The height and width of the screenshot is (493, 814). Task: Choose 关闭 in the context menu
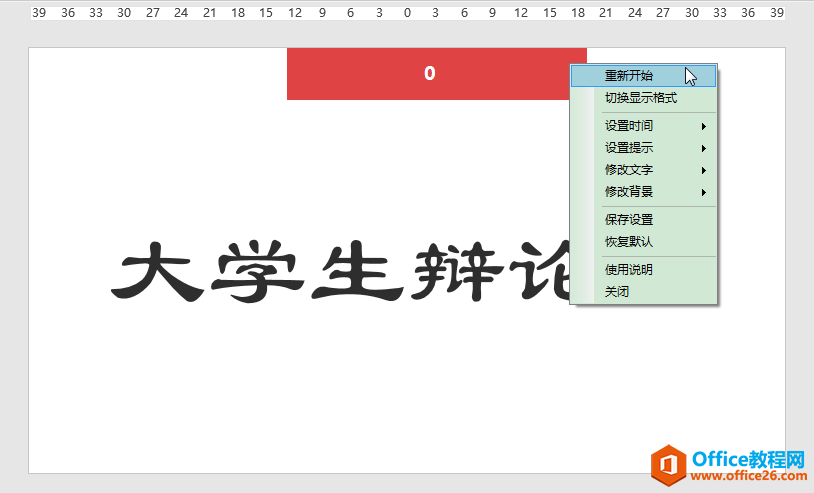click(643, 292)
